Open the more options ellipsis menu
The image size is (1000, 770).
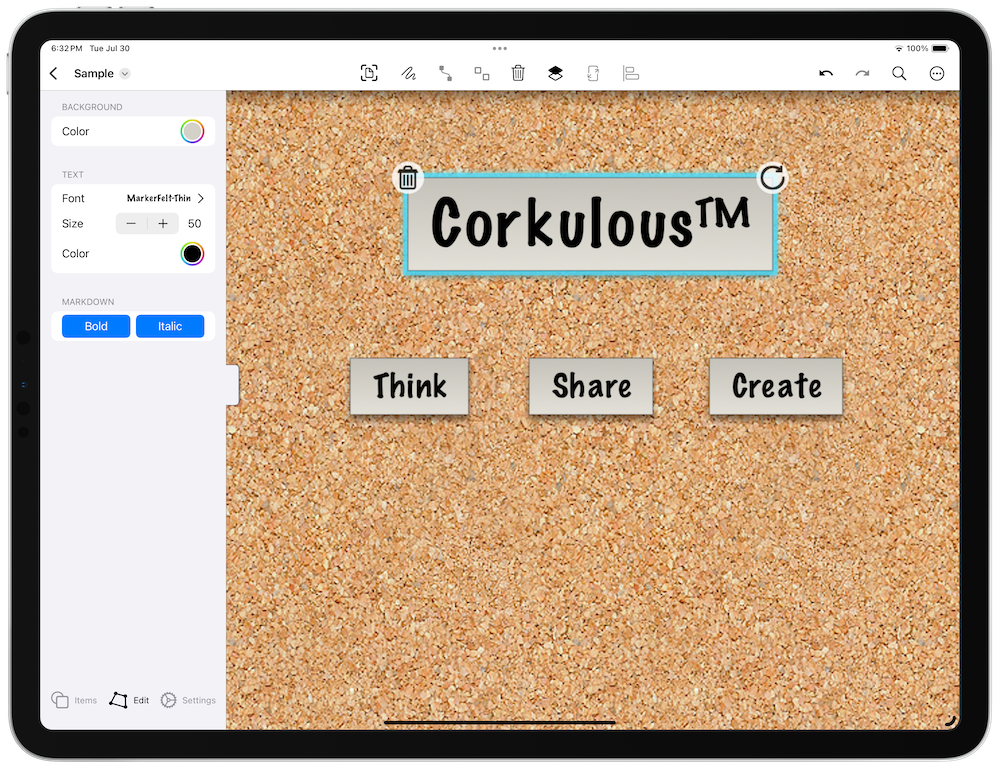pos(936,73)
